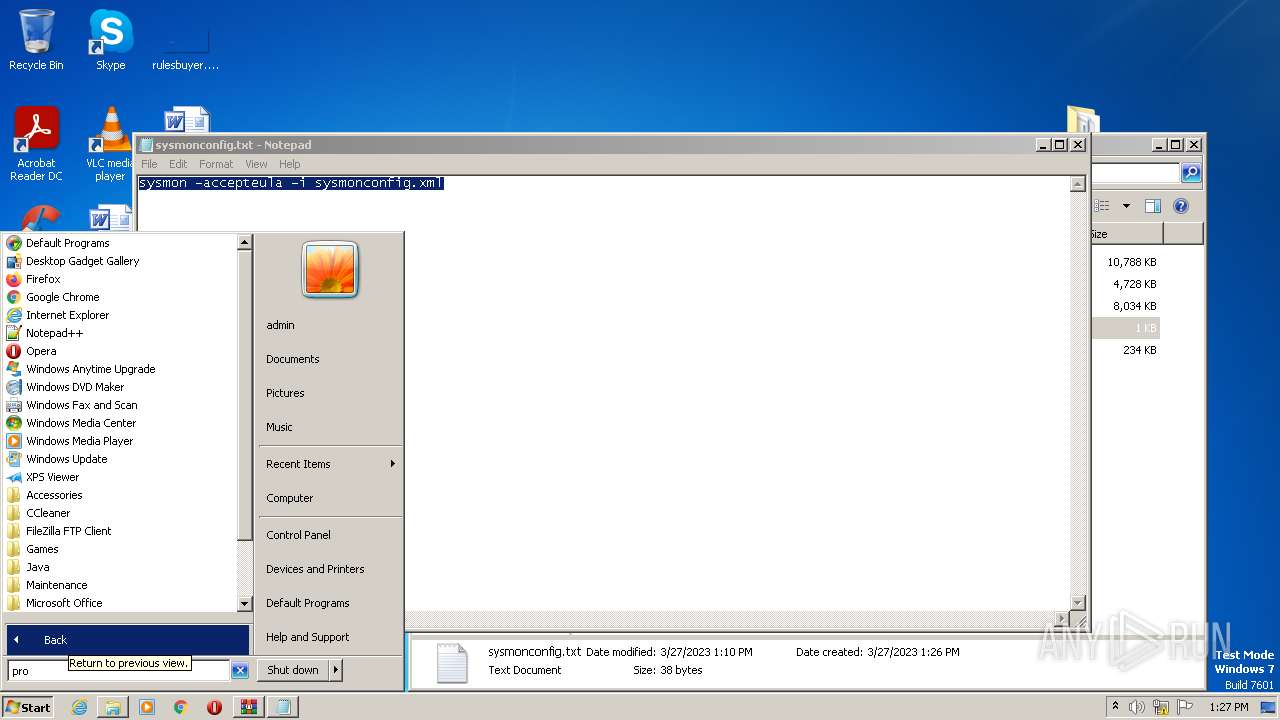Open Documents from the Start menu
This screenshot has height=720, width=1280.
pos(330,359)
